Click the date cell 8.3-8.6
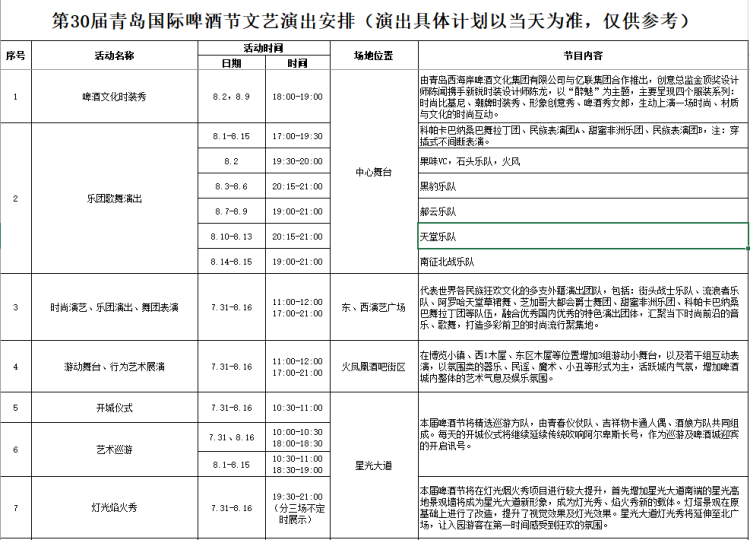750x540 pixels. [x=232, y=187]
